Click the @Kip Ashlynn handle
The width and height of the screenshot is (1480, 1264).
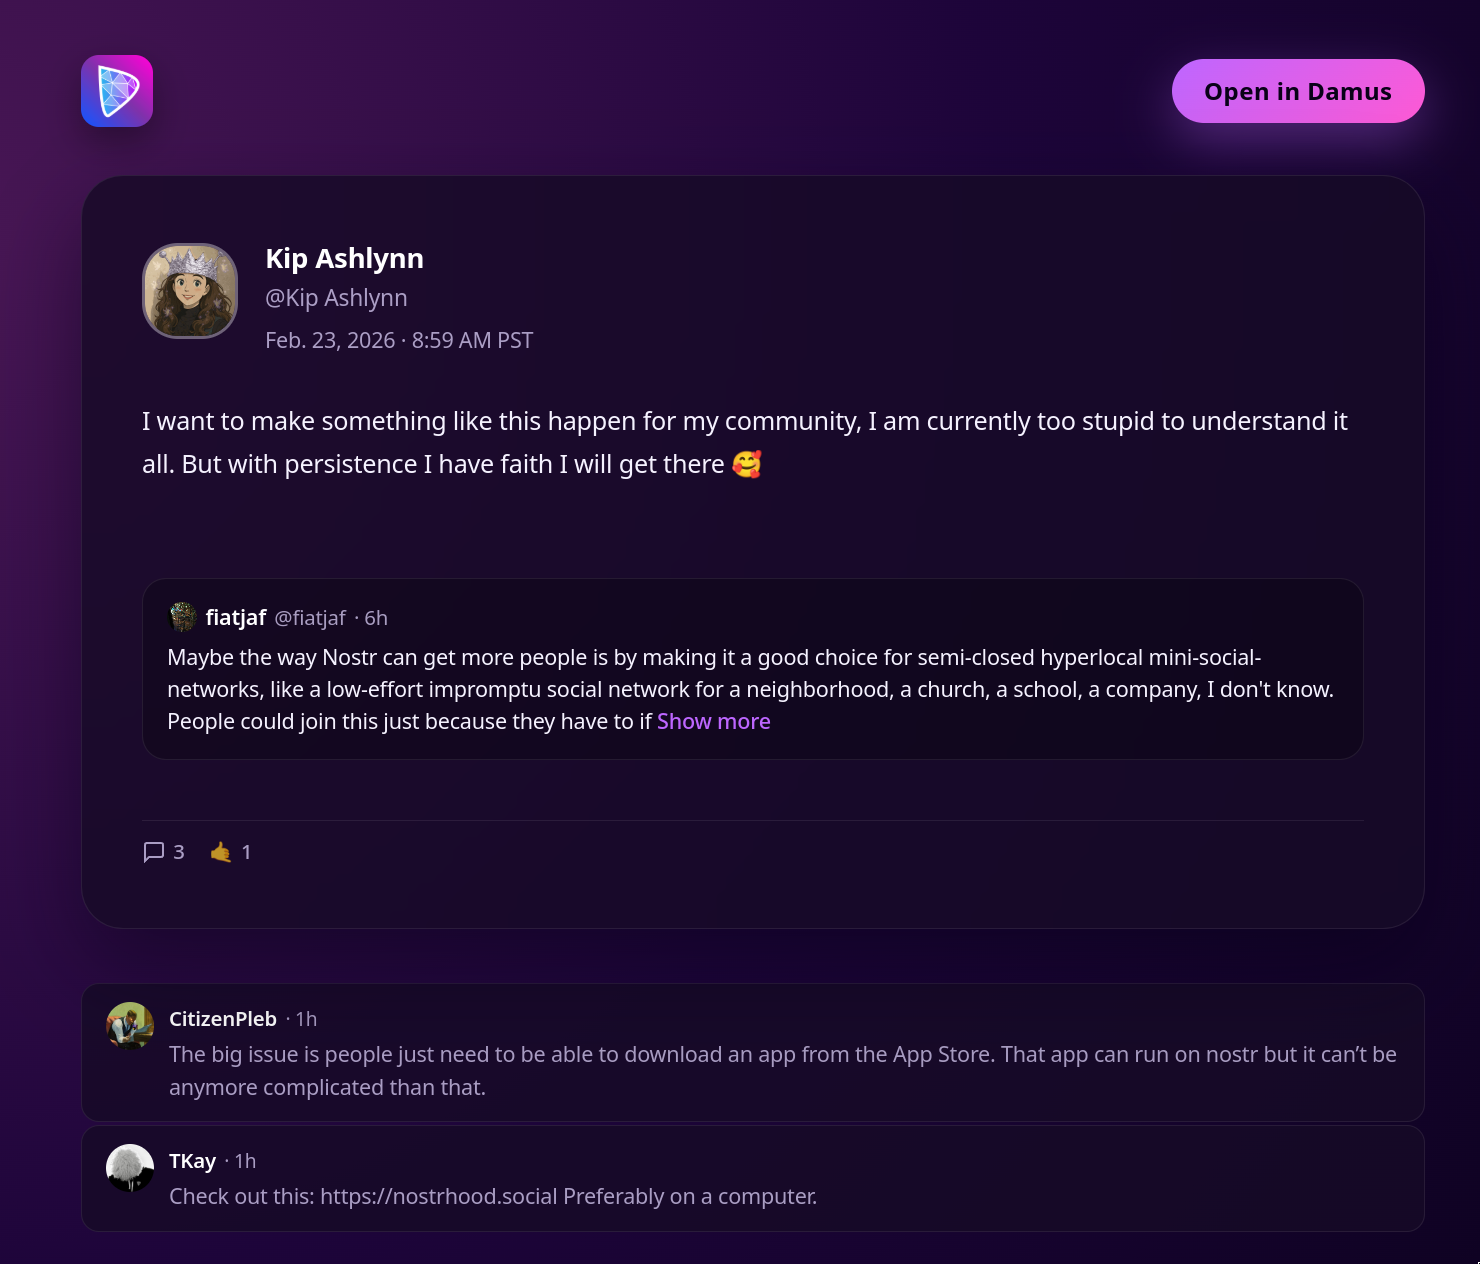[x=336, y=298]
